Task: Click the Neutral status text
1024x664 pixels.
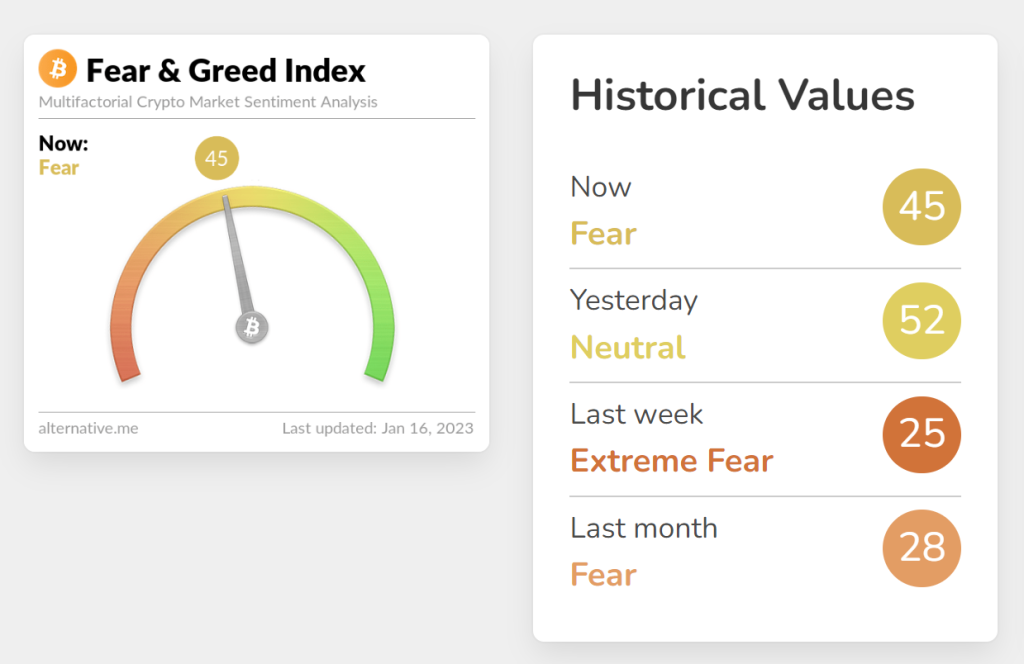Action: (x=627, y=347)
